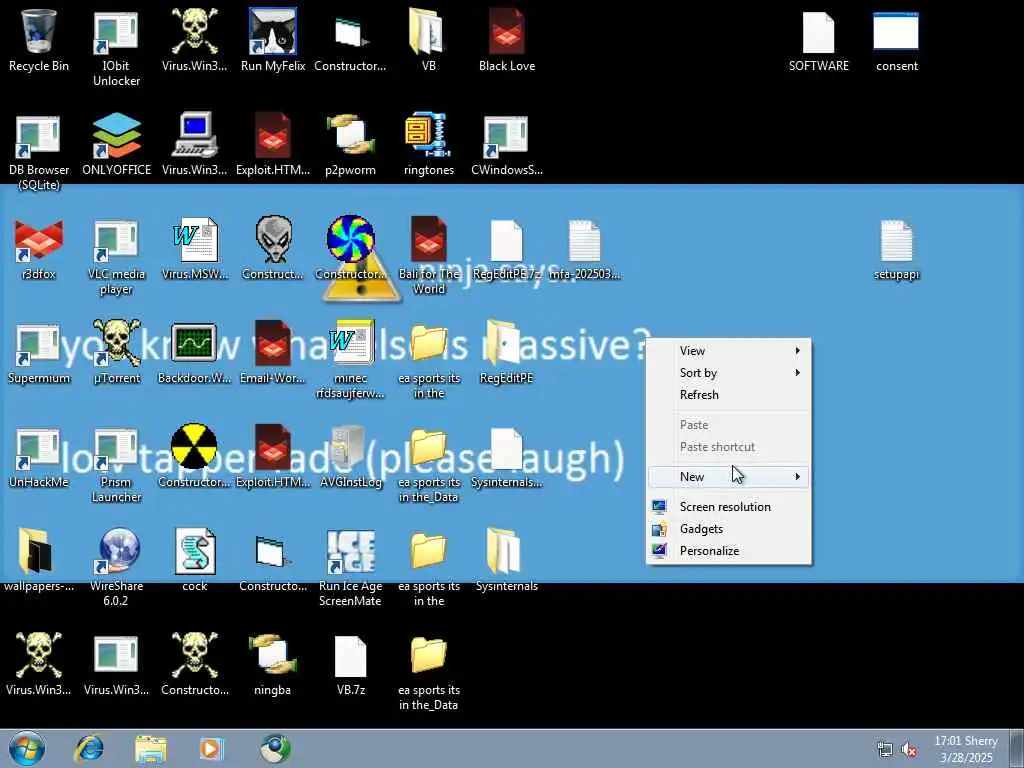Image resolution: width=1024 pixels, height=768 pixels.
Task: Open the Windows Start menu orb
Action: pos(27,748)
